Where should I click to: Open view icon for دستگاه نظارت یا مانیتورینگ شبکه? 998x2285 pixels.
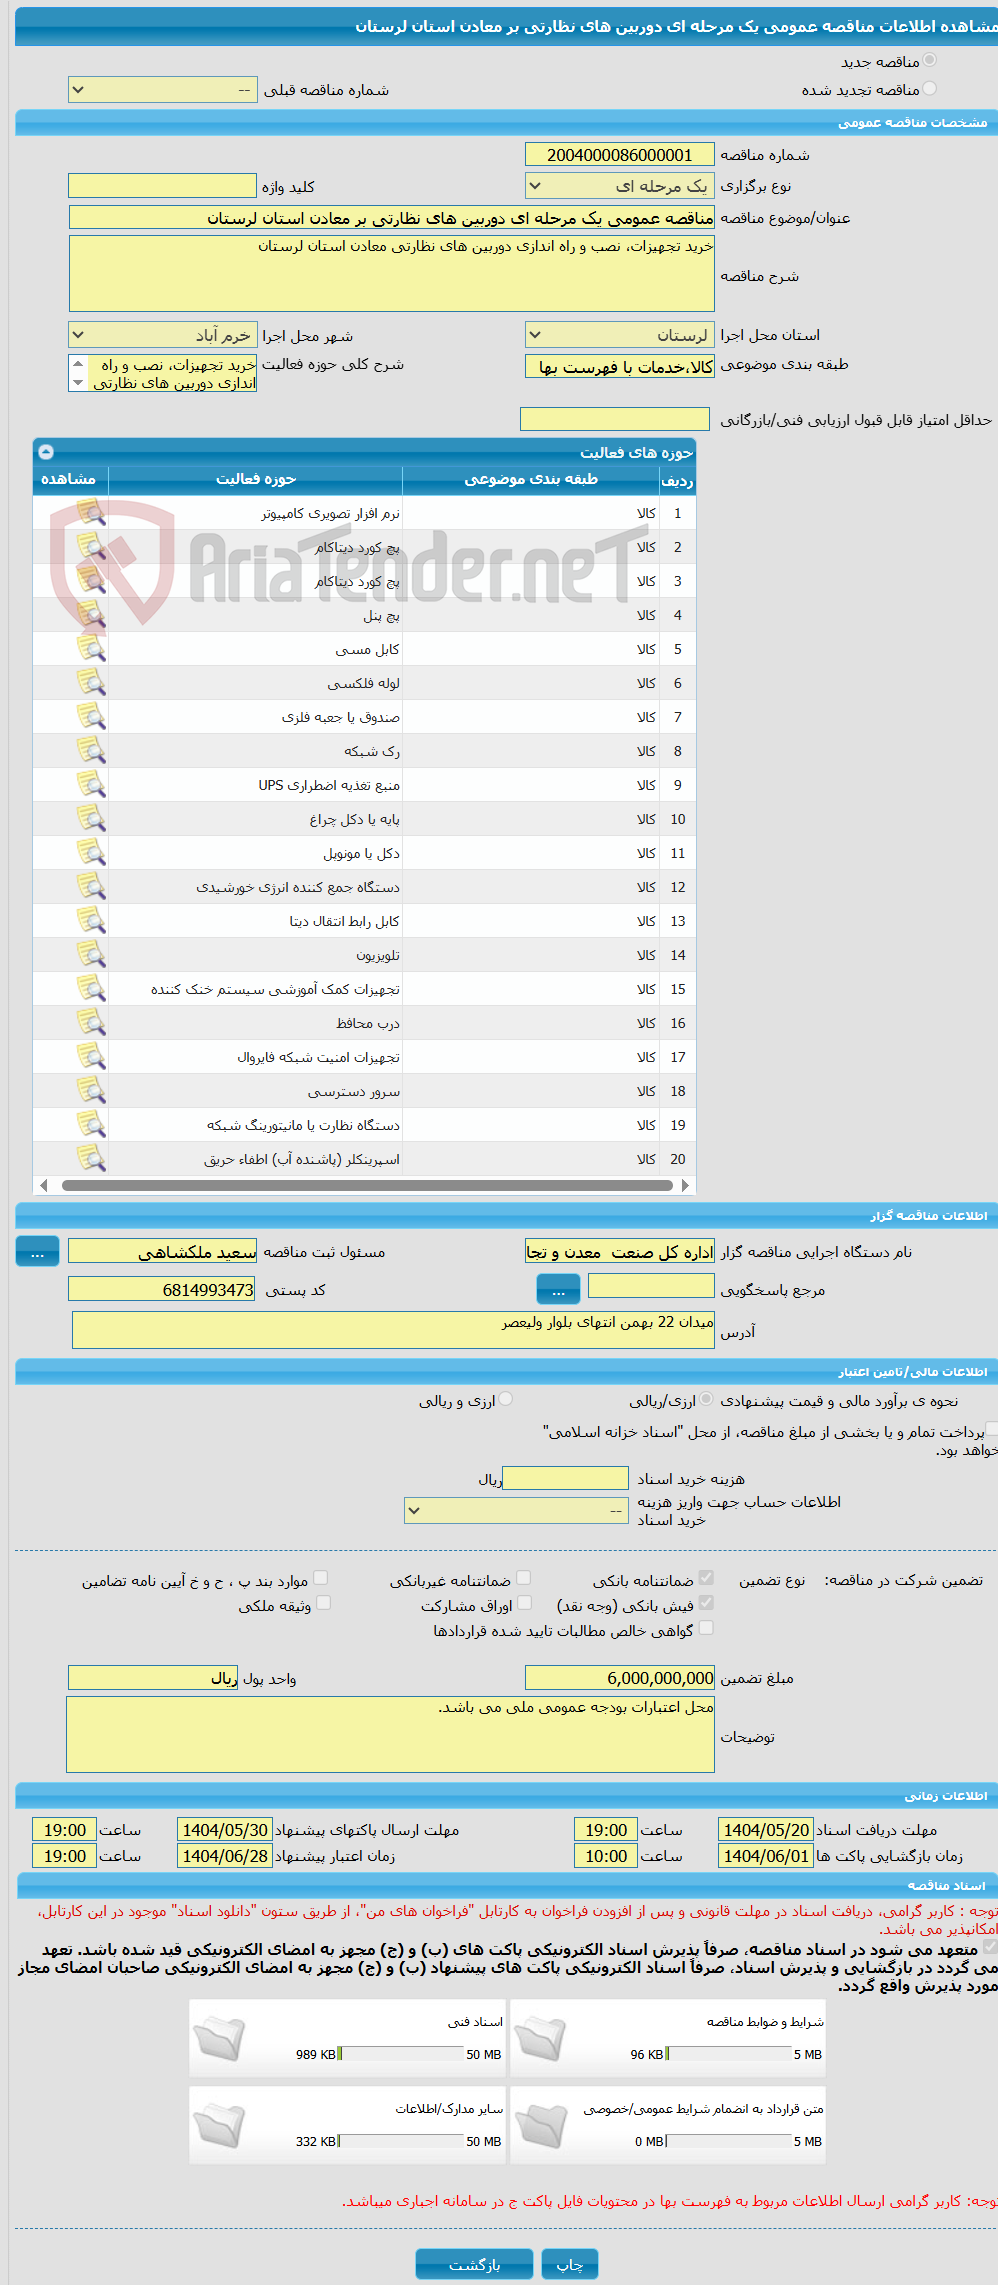(91, 1125)
